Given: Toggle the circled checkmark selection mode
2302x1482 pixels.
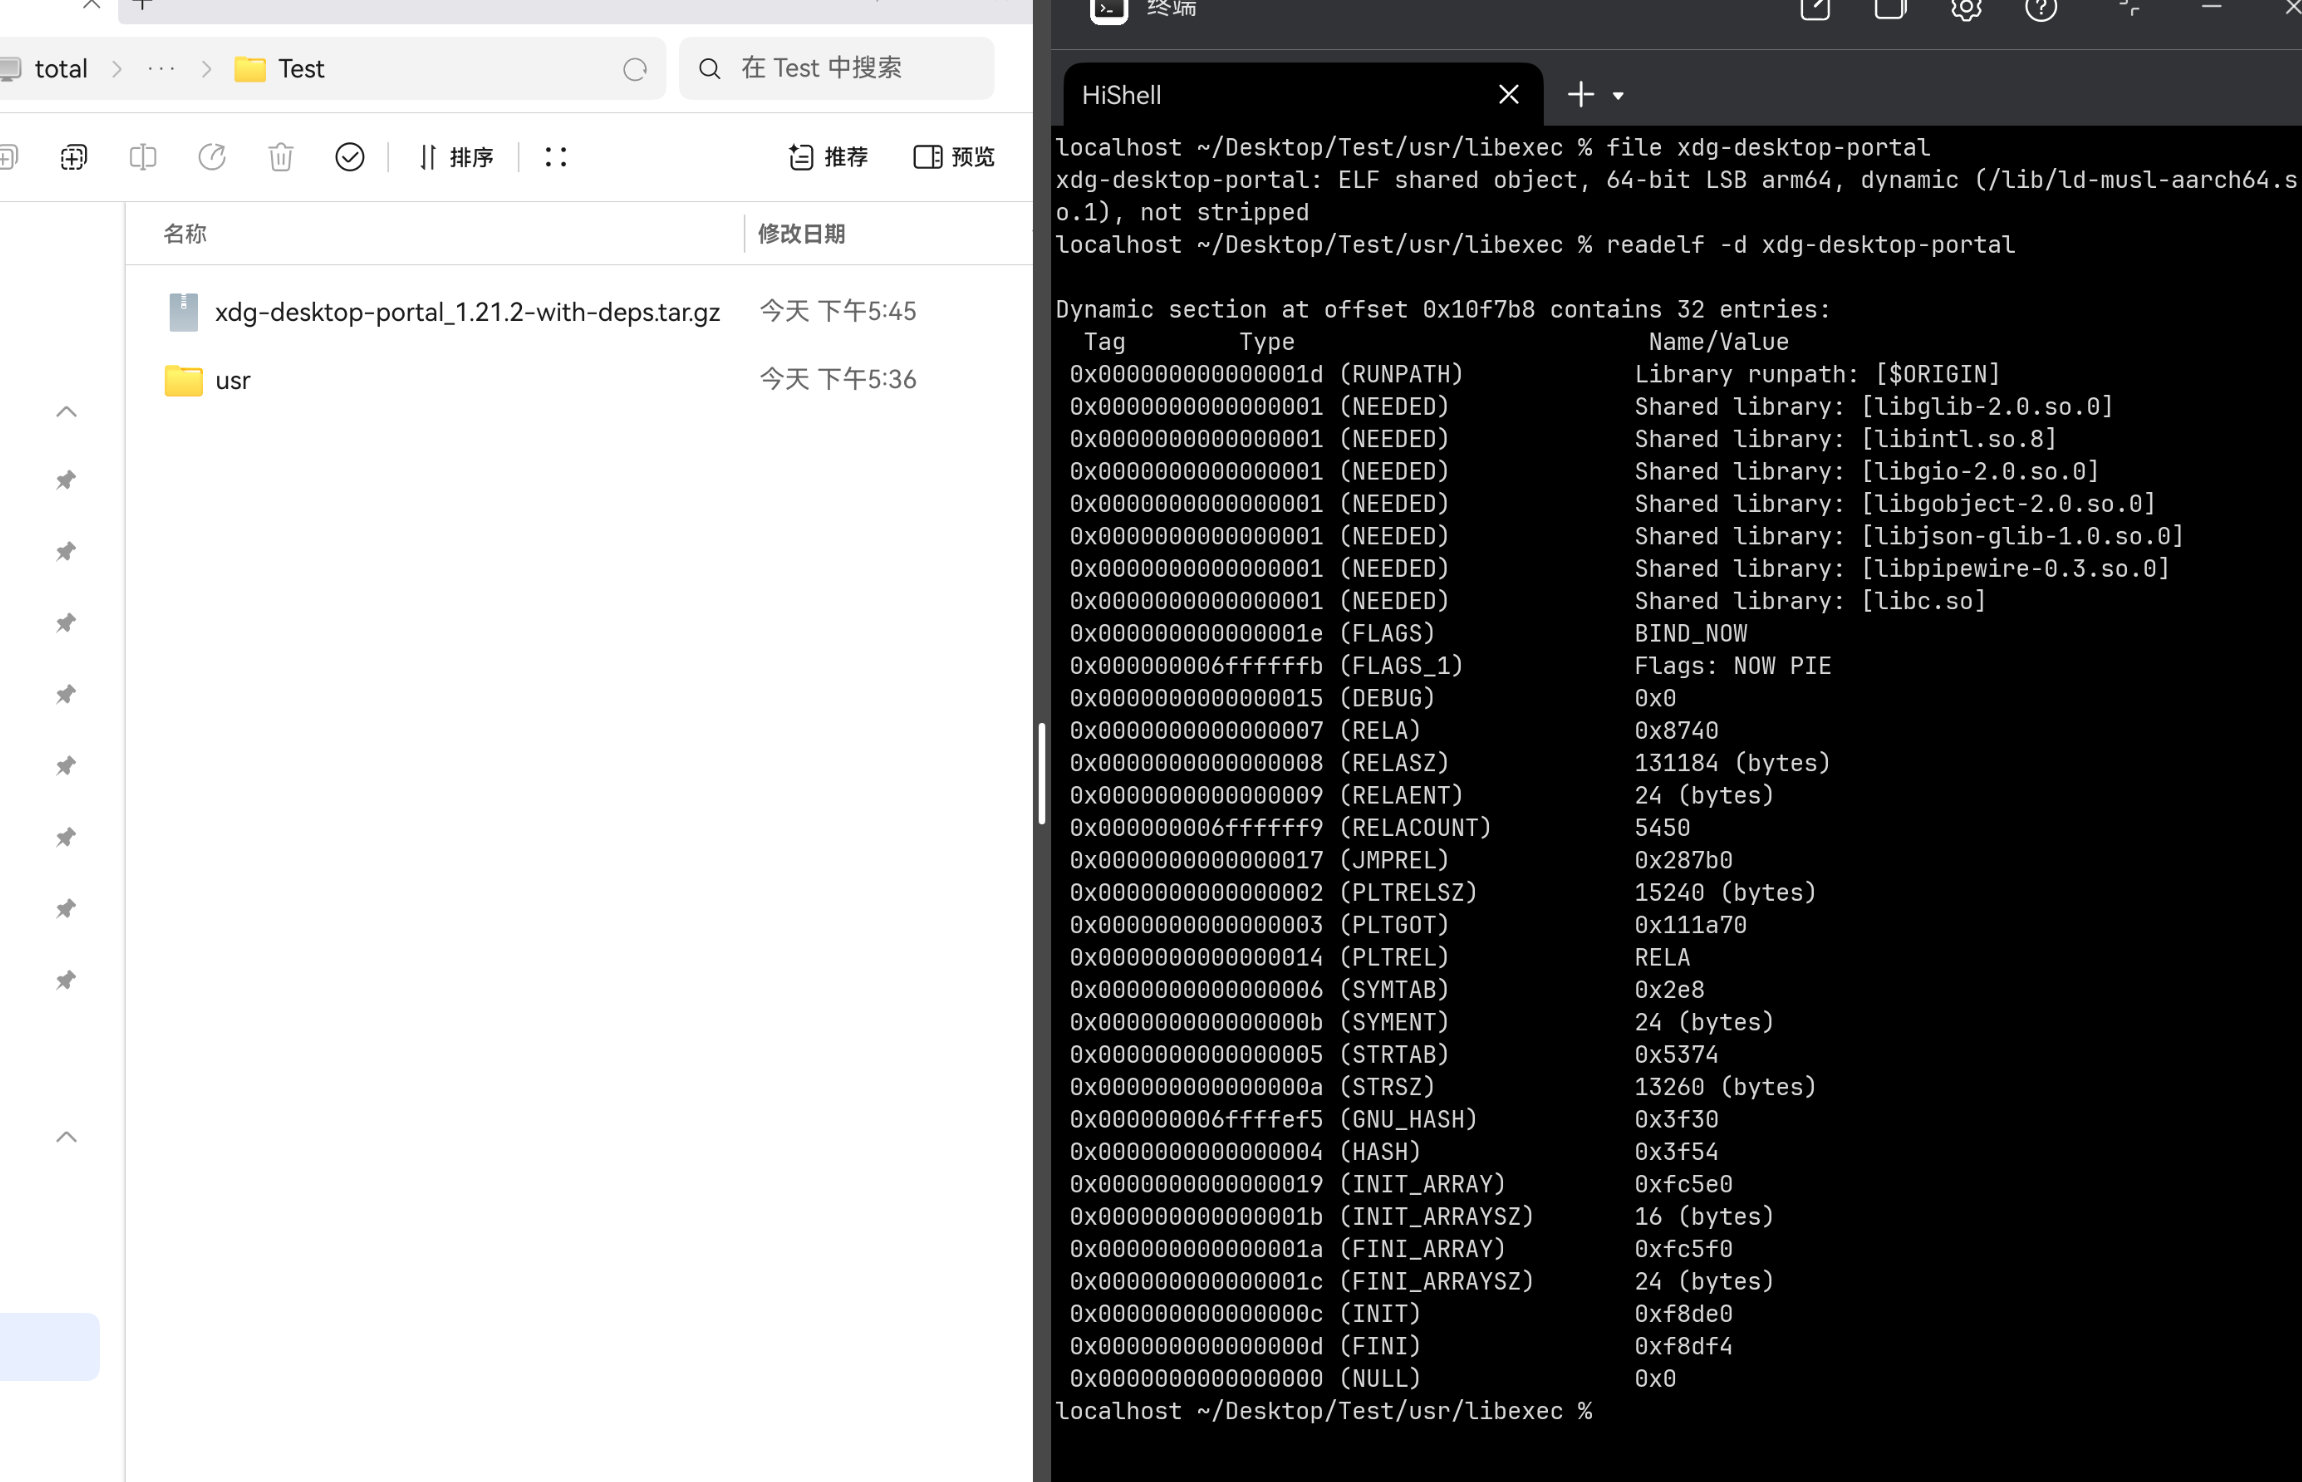Looking at the screenshot, I should tap(350, 157).
